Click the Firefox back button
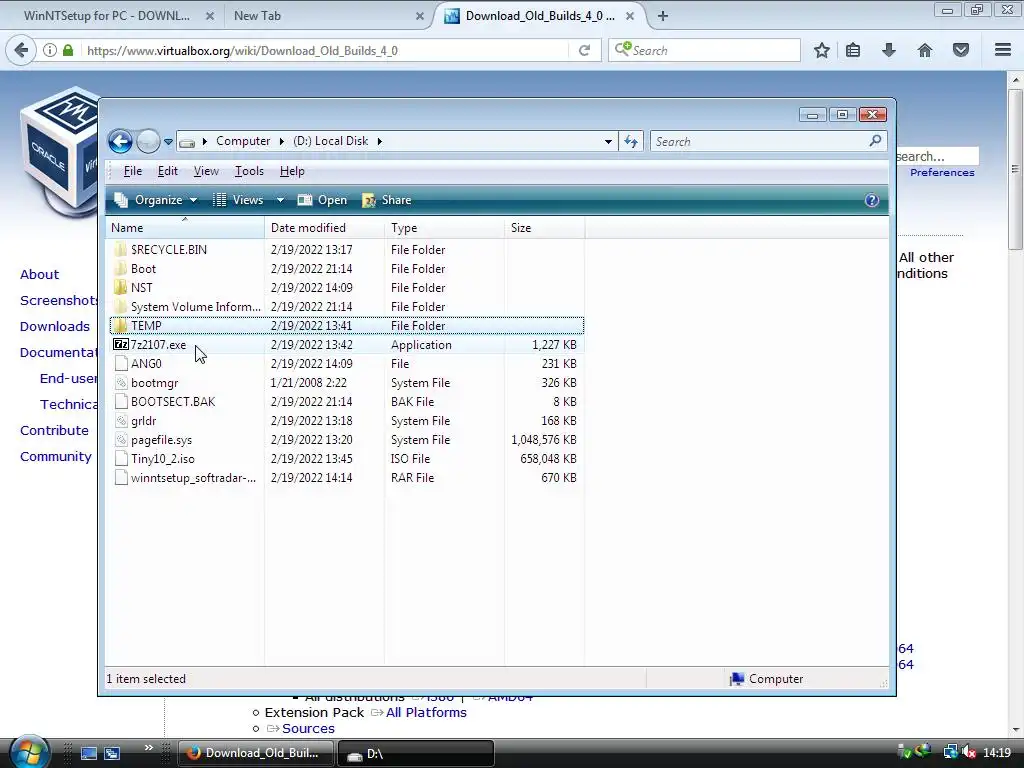The width and height of the screenshot is (1024, 768). (x=22, y=50)
